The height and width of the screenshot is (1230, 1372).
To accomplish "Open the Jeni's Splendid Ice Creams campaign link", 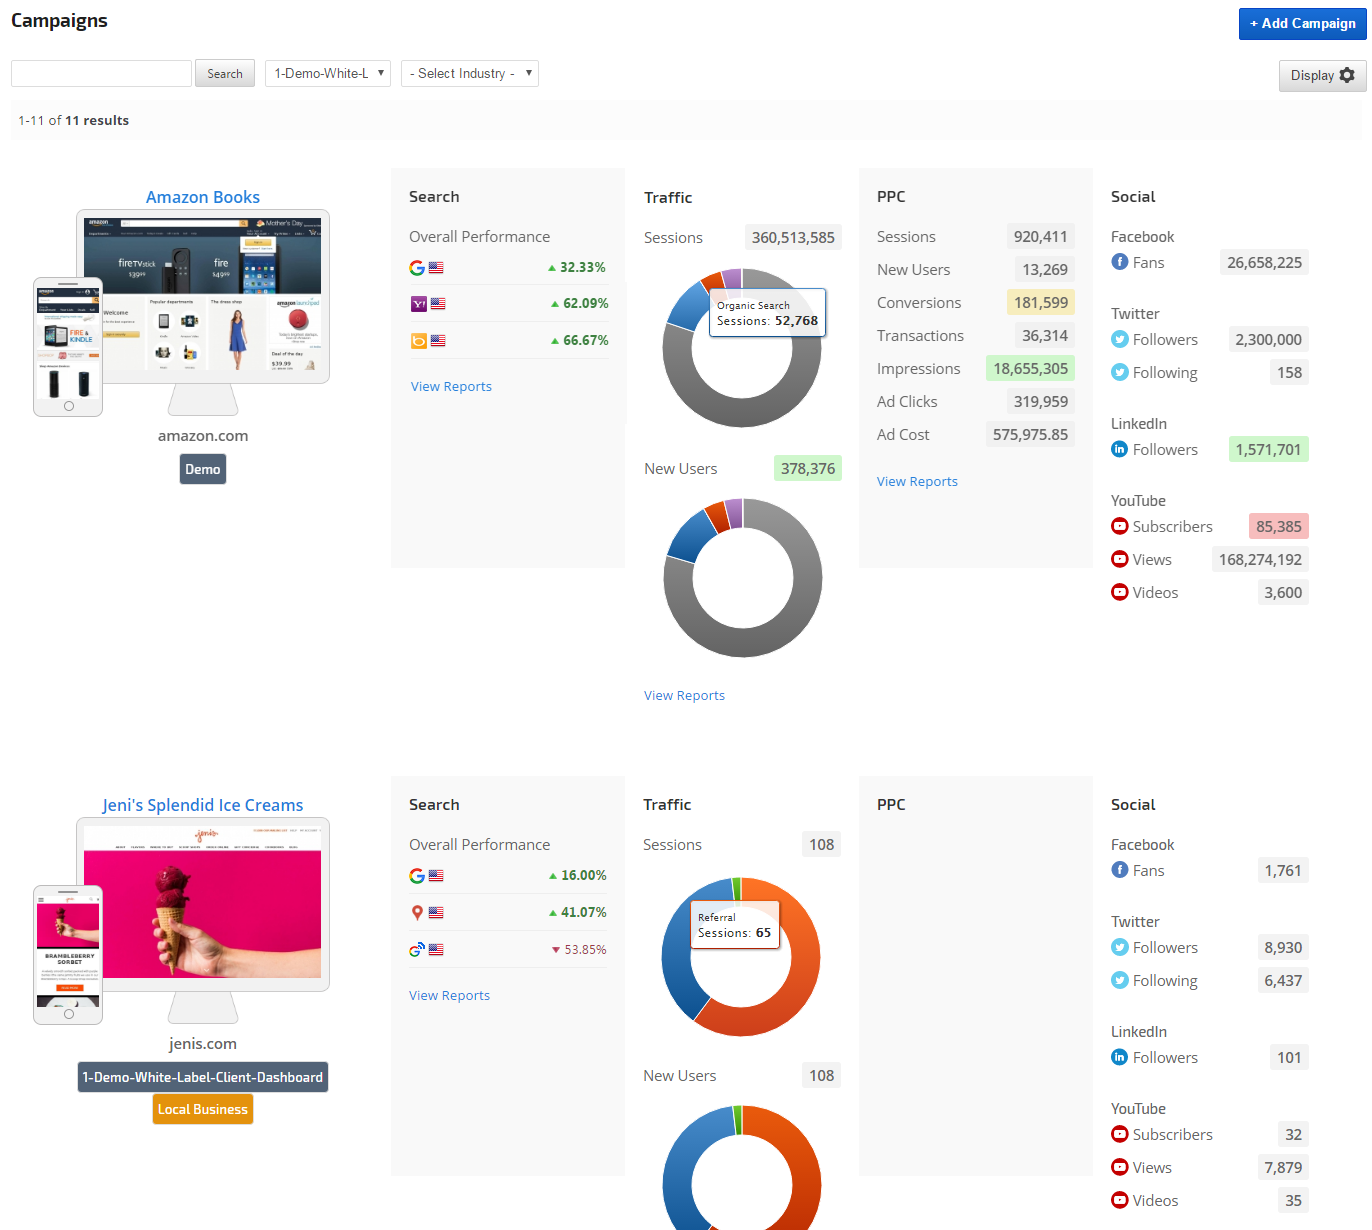I will coord(203,805).
